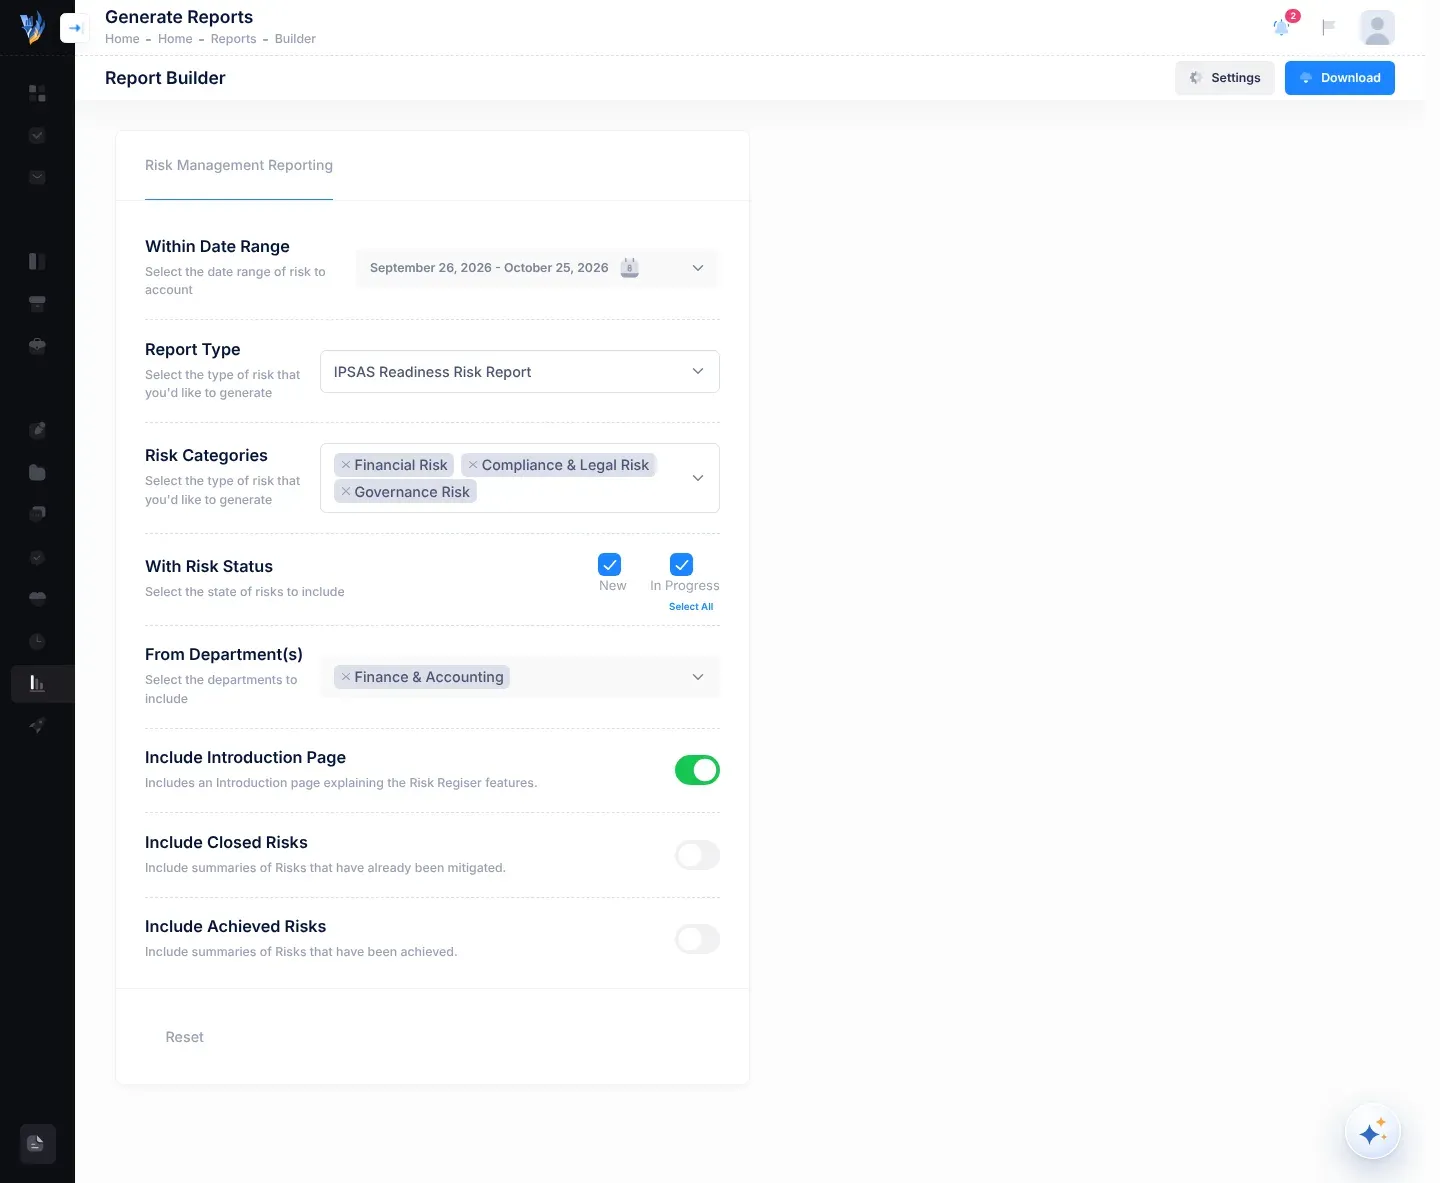The width and height of the screenshot is (1440, 1183).
Task: Remove the Financial Risk tag
Action: (x=346, y=465)
